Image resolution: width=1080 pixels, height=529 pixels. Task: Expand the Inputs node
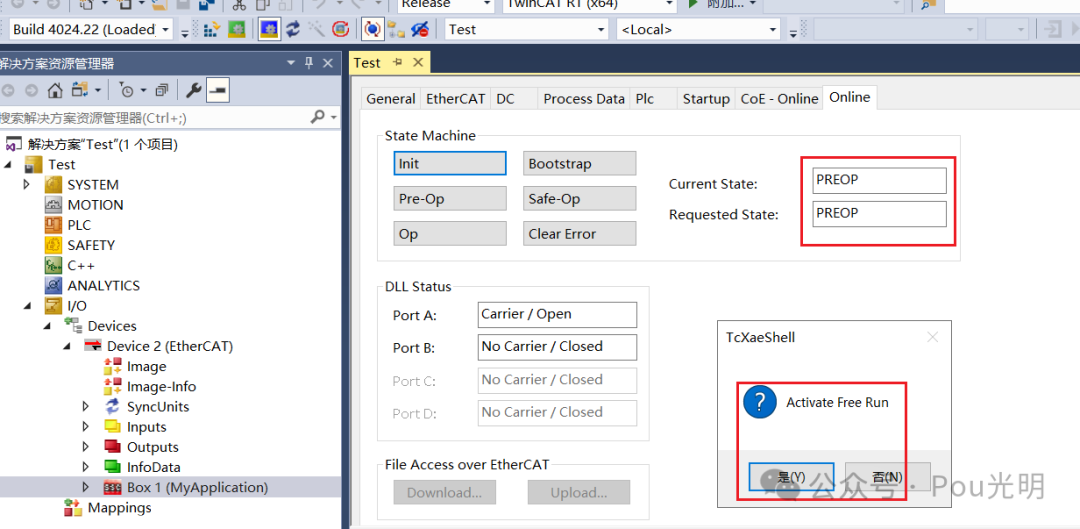(86, 427)
